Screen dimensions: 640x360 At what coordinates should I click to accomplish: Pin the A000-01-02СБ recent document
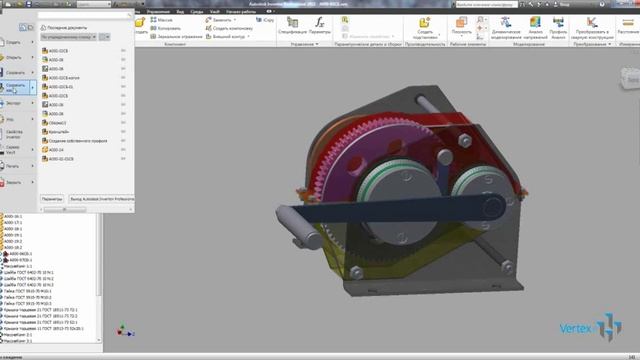click(123, 158)
